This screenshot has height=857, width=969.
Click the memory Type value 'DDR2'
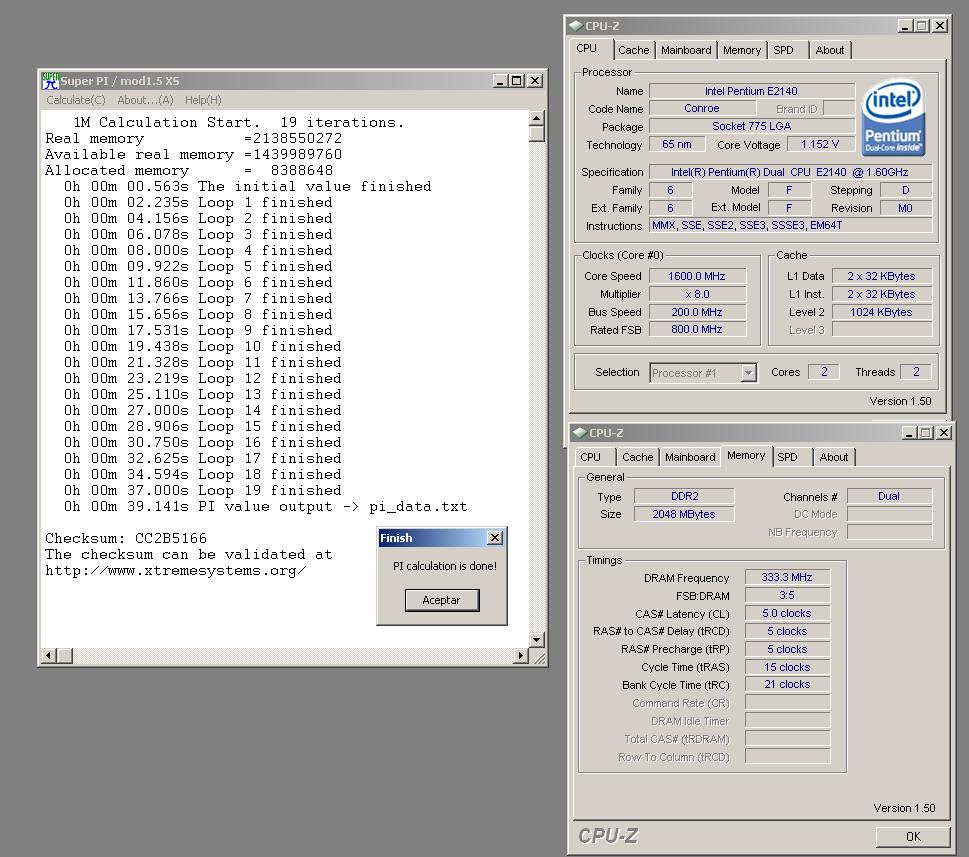coord(685,496)
